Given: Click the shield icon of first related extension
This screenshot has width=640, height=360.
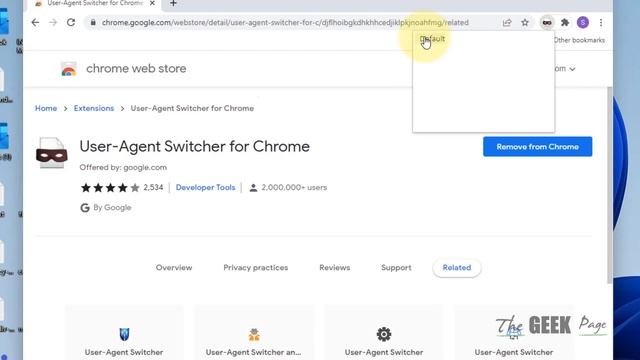Looking at the screenshot, I should [x=124, y=334].
